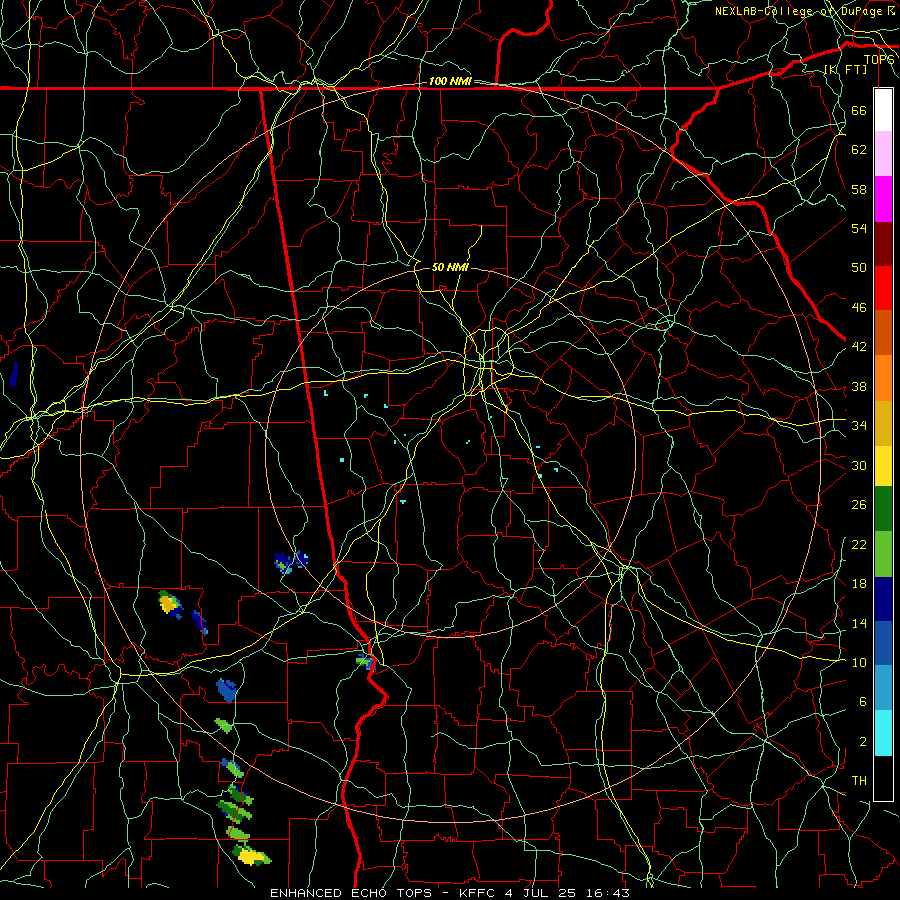Image resolution: width=900 pixels, height=900 pixels.
Task: Click the legend value '14'
Action: 859,623
